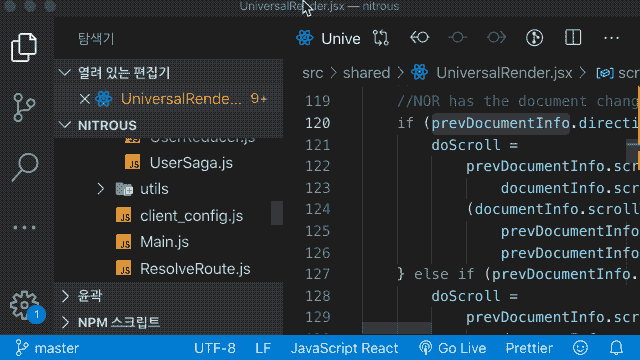Show additional views with the ellipsis icon

24,227
